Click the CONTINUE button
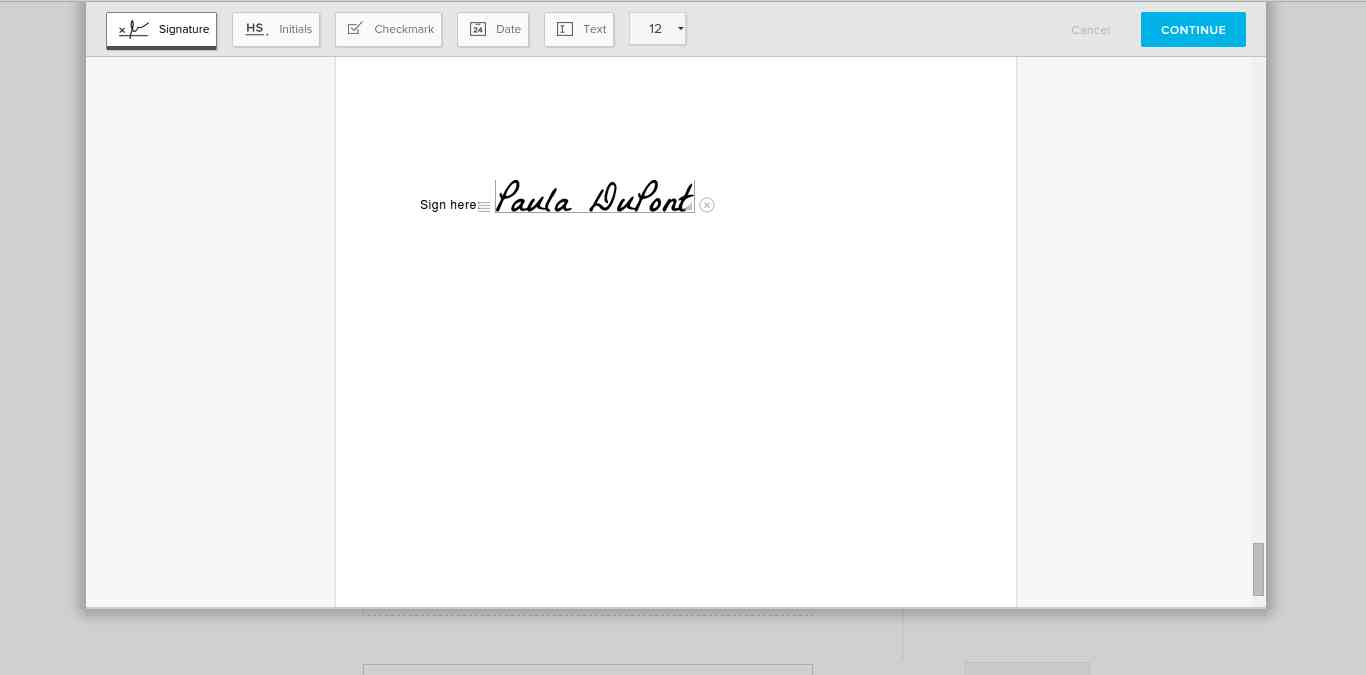The image size is (1366, 675). pos(1193,30)
